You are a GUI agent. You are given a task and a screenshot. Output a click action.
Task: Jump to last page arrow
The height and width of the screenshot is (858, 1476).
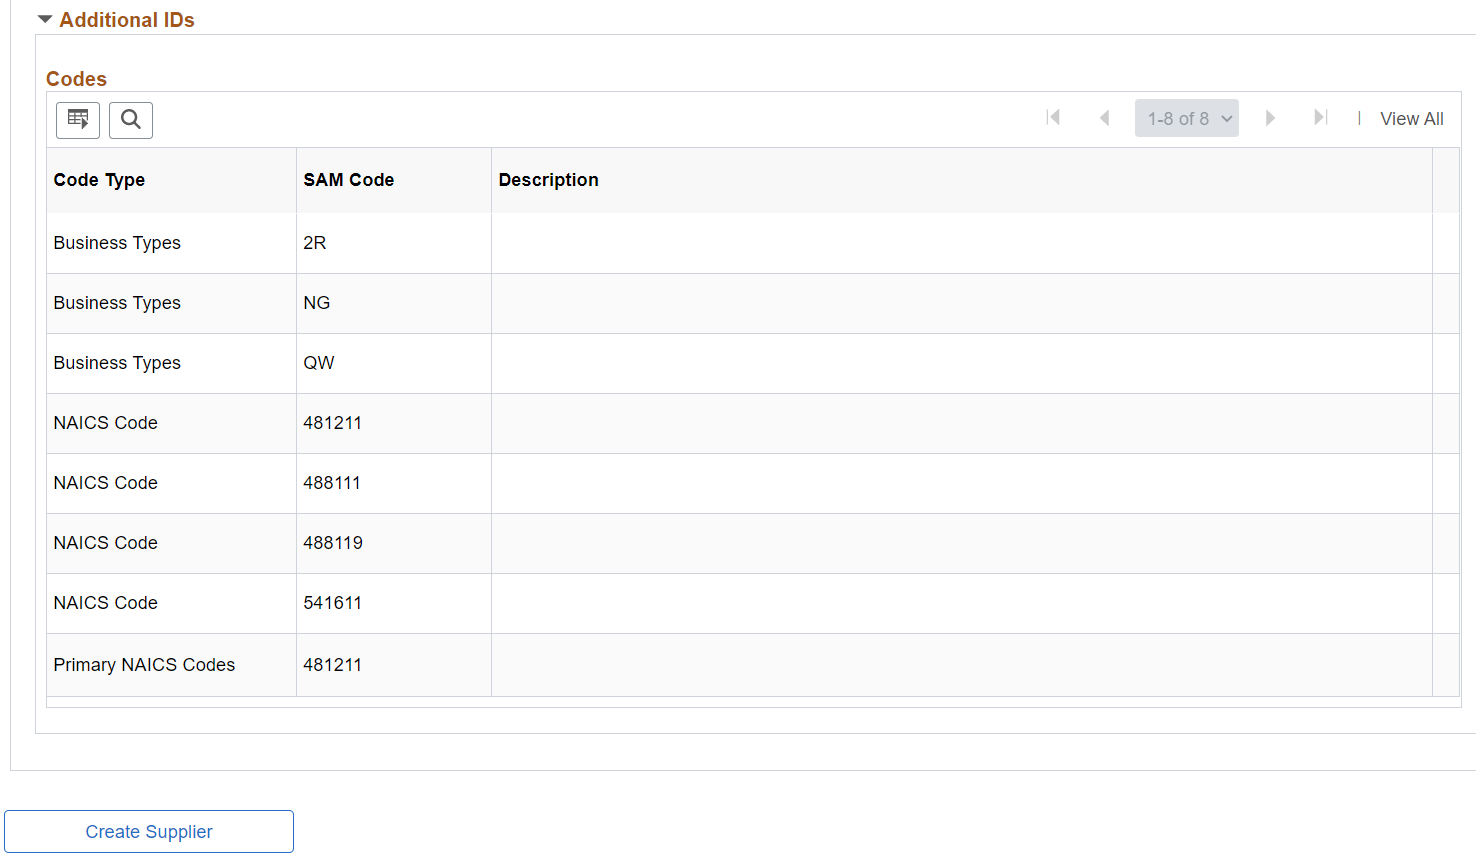pyautogui.click(x=1321, y=118)
